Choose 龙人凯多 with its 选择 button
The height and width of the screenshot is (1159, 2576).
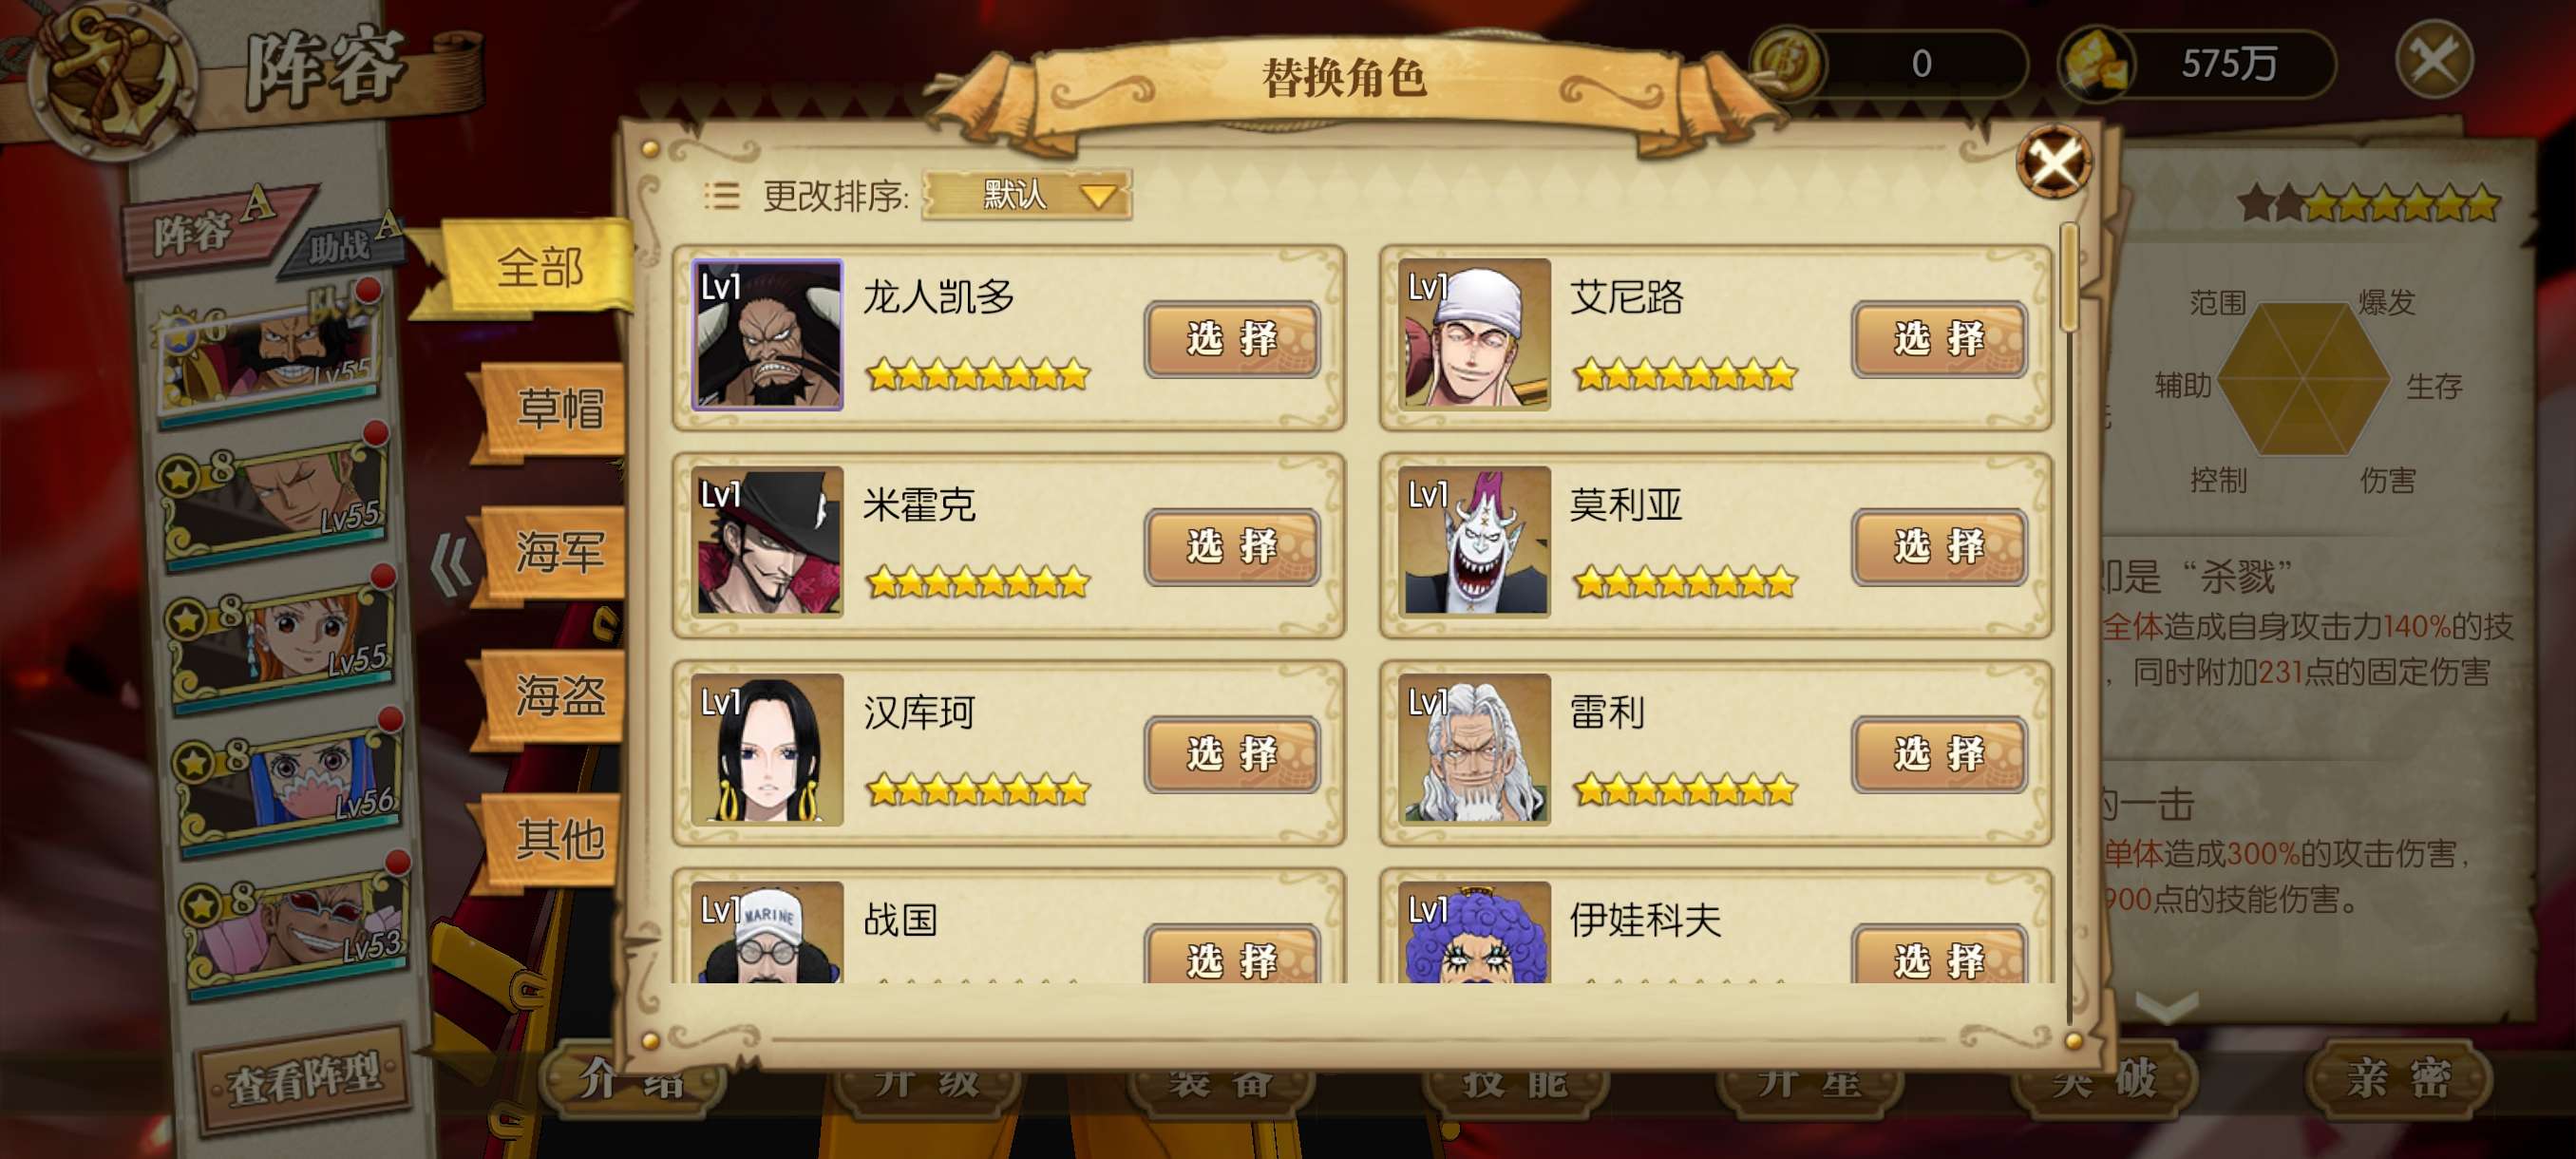coord(1232,339)
